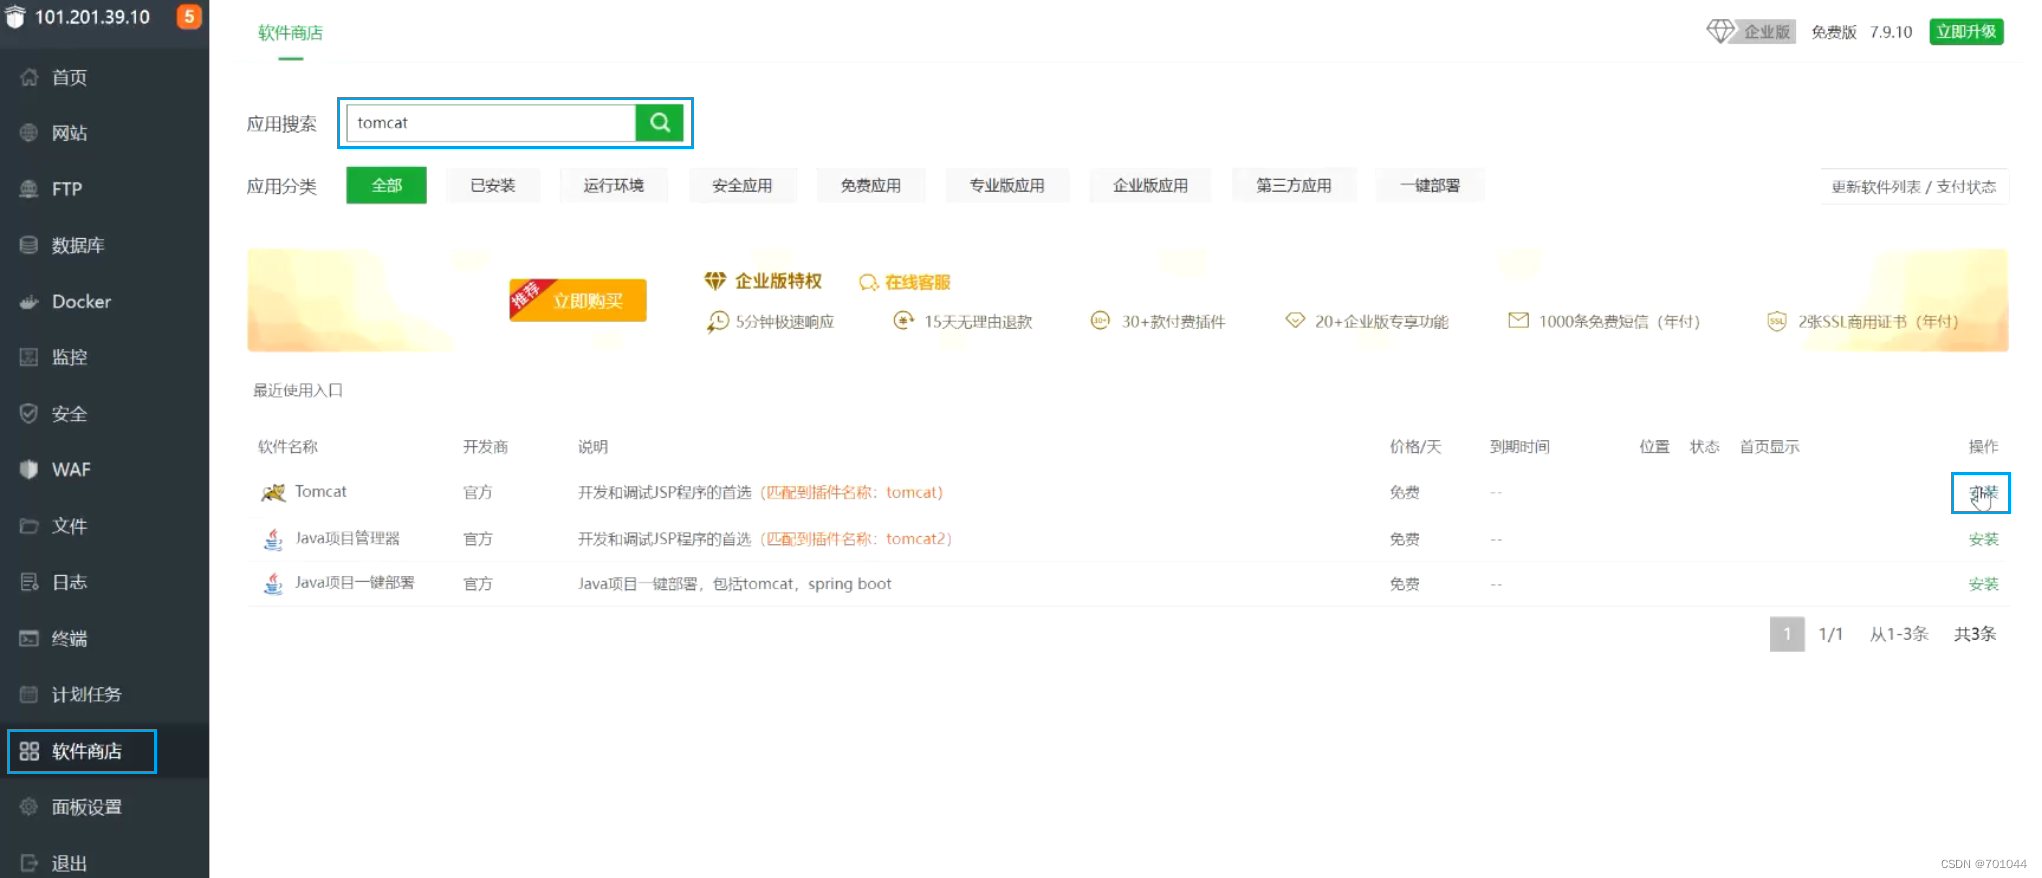Click the Tomcat cat icon
The image size is (2042, 878).
(273, 492)
